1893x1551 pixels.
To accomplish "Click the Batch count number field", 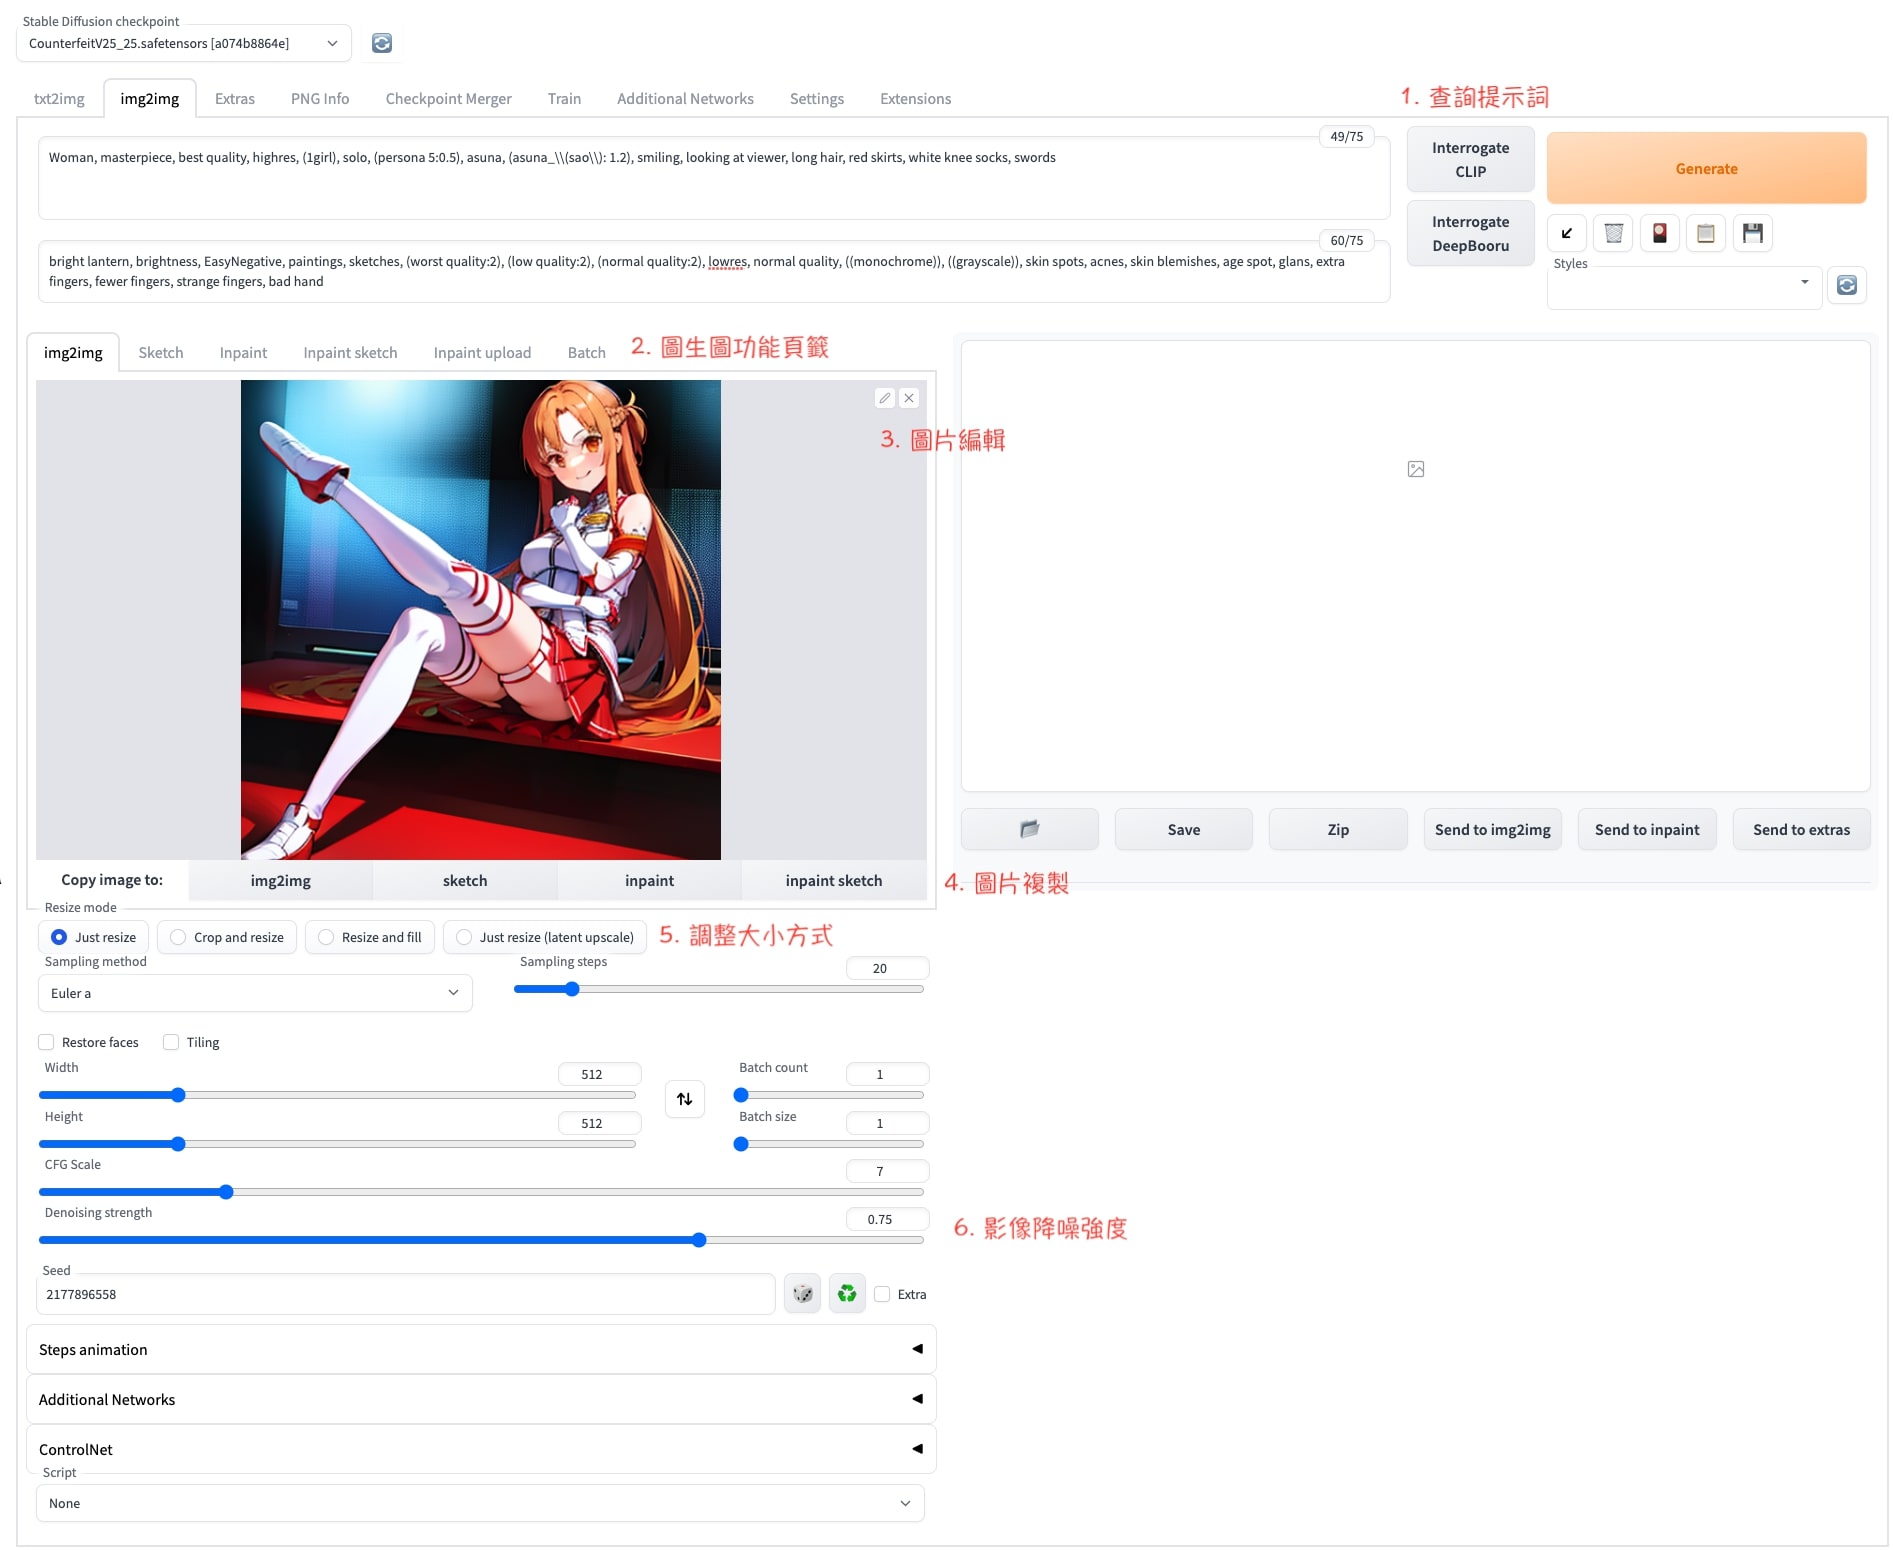I will [x=887, y=1074].
